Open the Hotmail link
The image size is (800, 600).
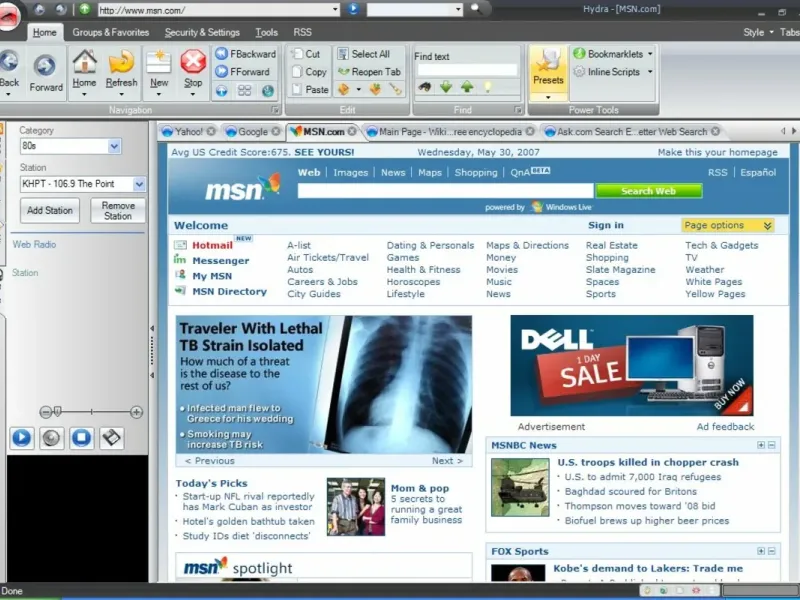(212, 245)
